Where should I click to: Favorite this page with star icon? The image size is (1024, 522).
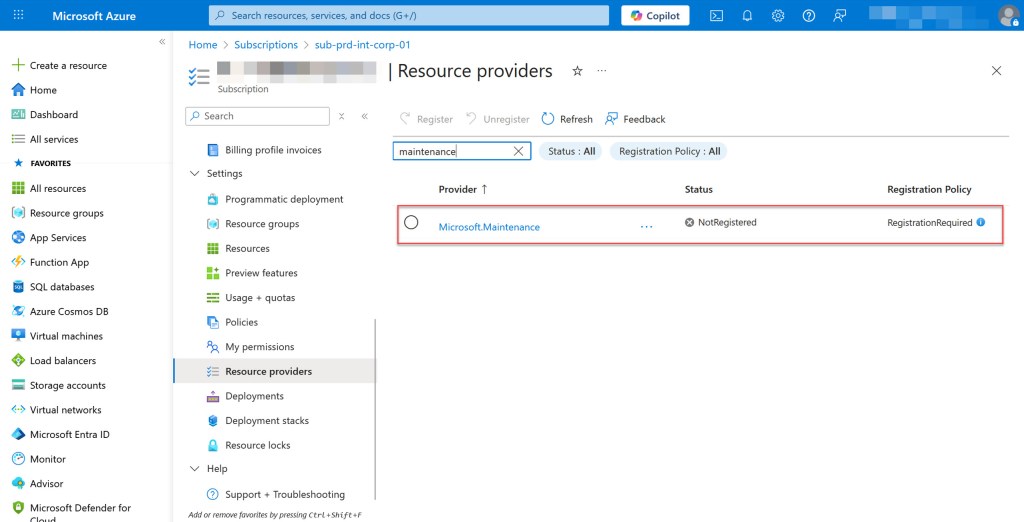click(x=577, y=71)
